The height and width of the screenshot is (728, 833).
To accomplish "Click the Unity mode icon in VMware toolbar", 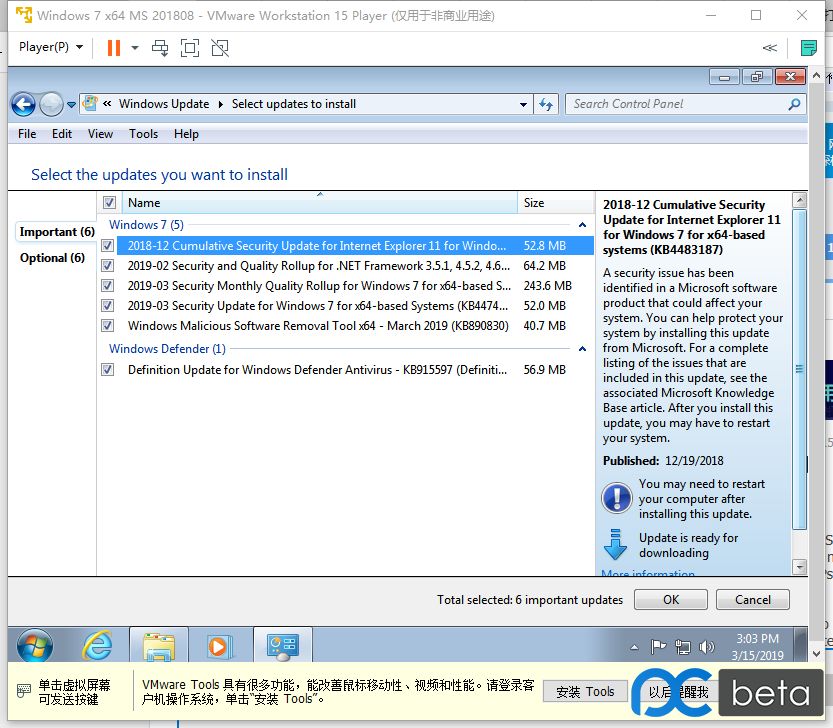I will pos(220,47).
